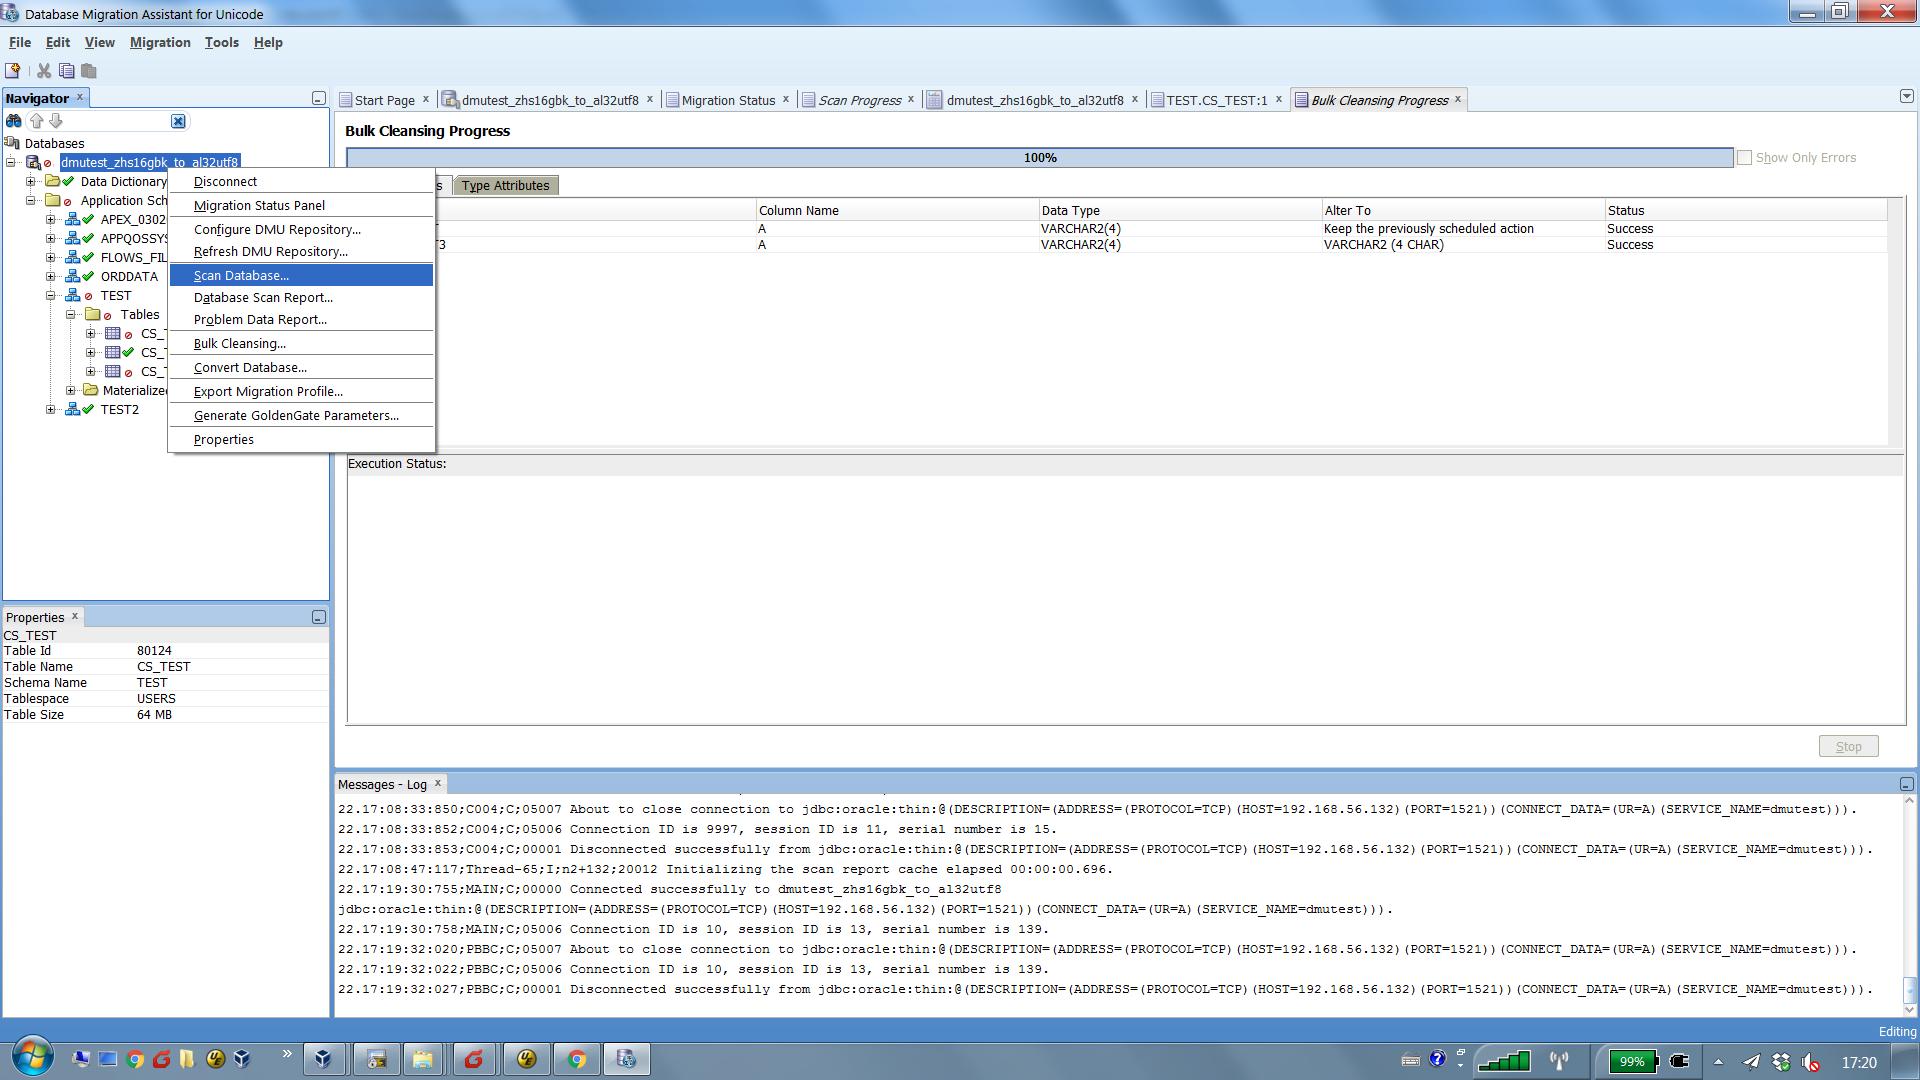Screen dimensions: 1920x1080
Task: Switch to the TEST.CS_TEST:1 tab
Action: click(x=1216, y=100)
